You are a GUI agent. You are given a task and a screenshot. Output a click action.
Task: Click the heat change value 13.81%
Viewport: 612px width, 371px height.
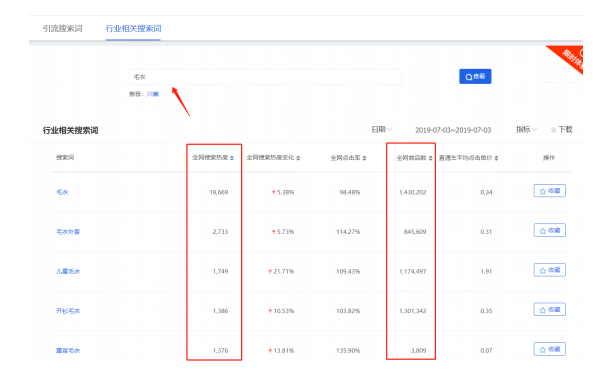[x=284, y=351]
